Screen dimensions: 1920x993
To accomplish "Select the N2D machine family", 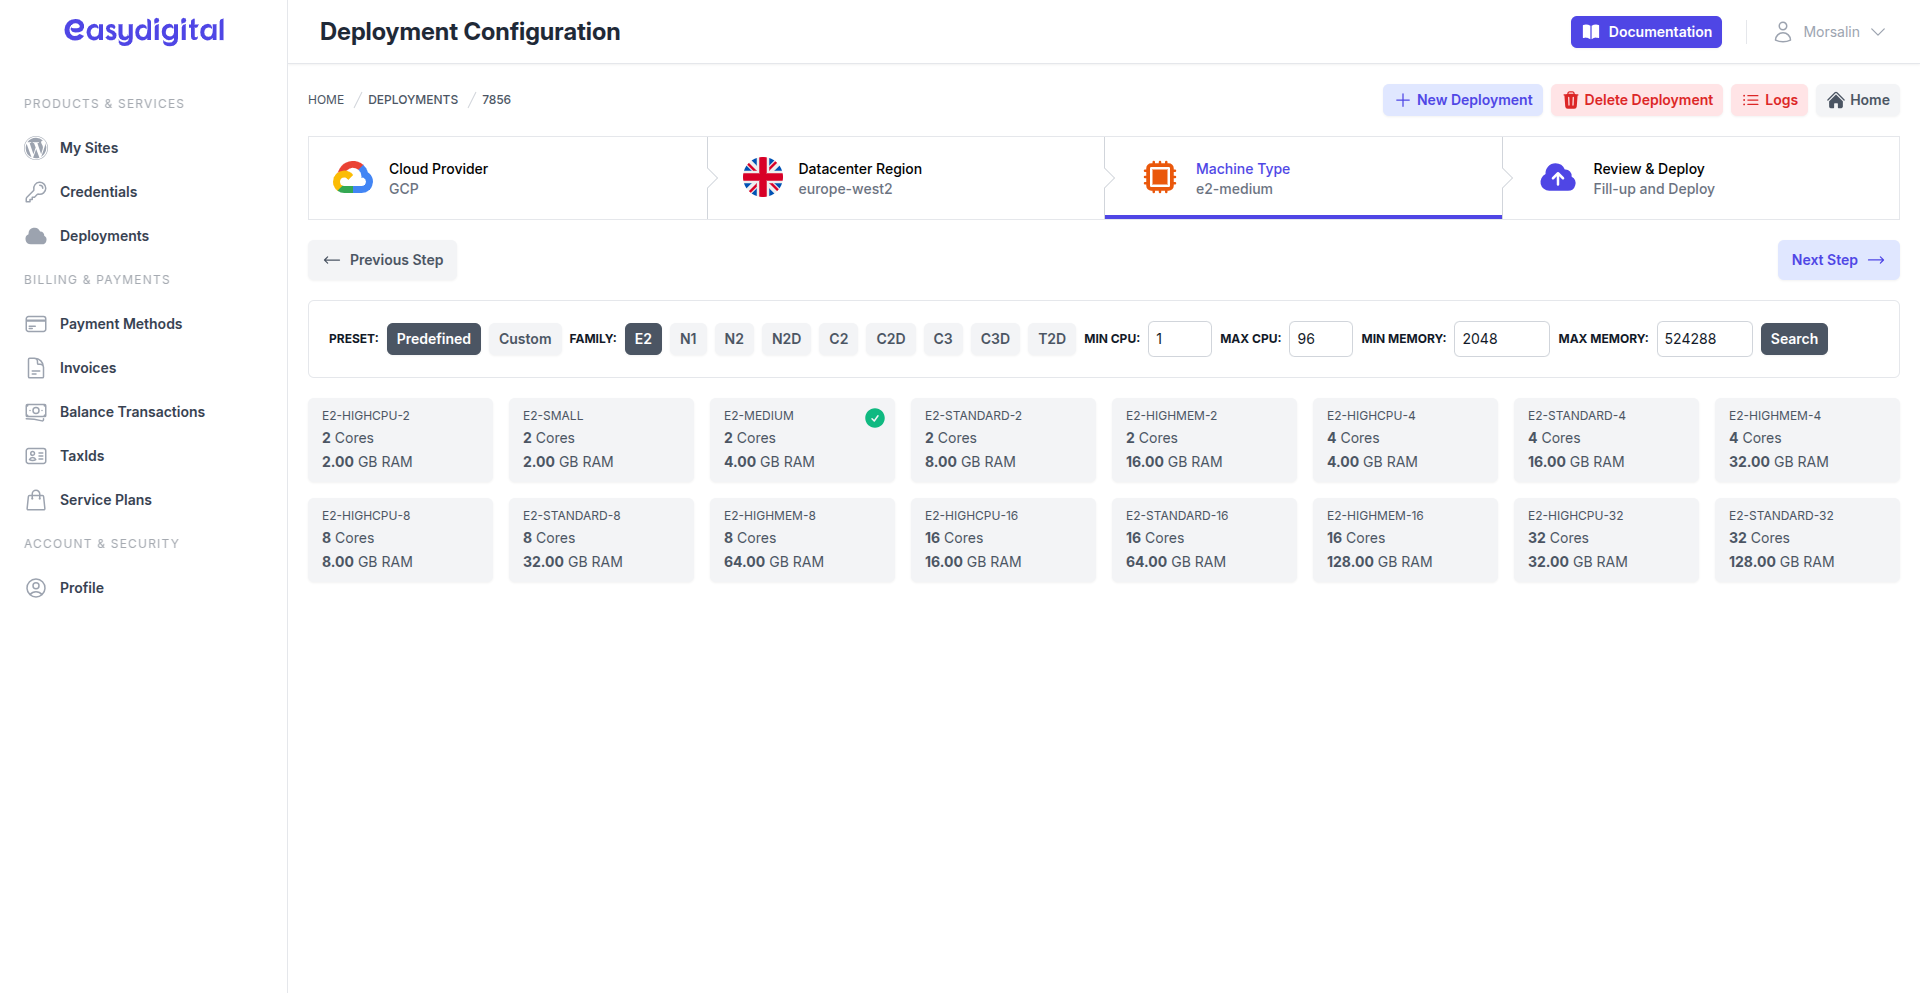I will (x=786, y=339).
